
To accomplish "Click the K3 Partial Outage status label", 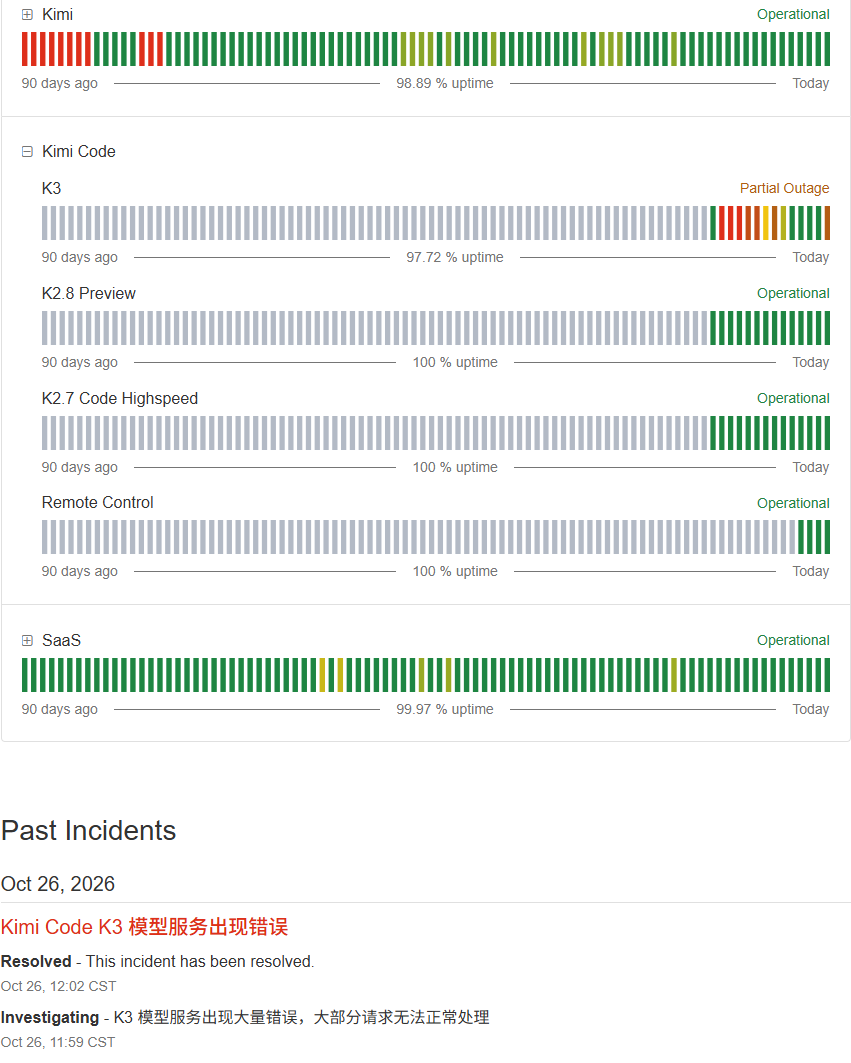I will point(784,188).
